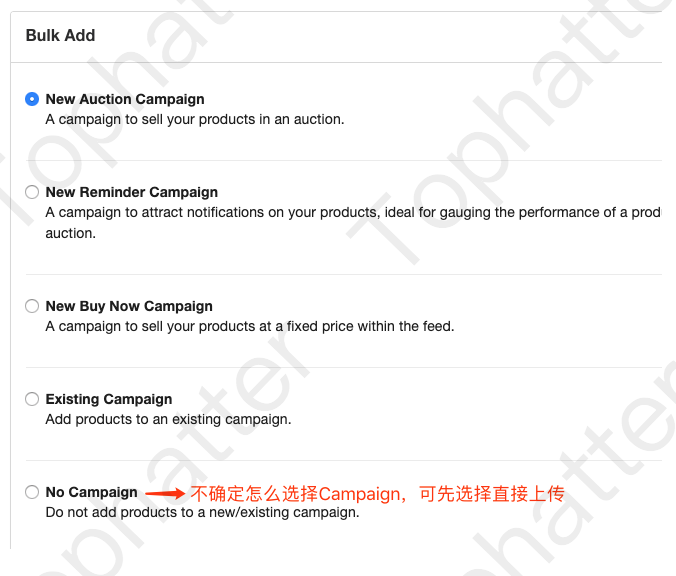The width and height of the screenshot is (676, 576).
Task: Click the New Auction Campaign label
Action: [125, 99]
